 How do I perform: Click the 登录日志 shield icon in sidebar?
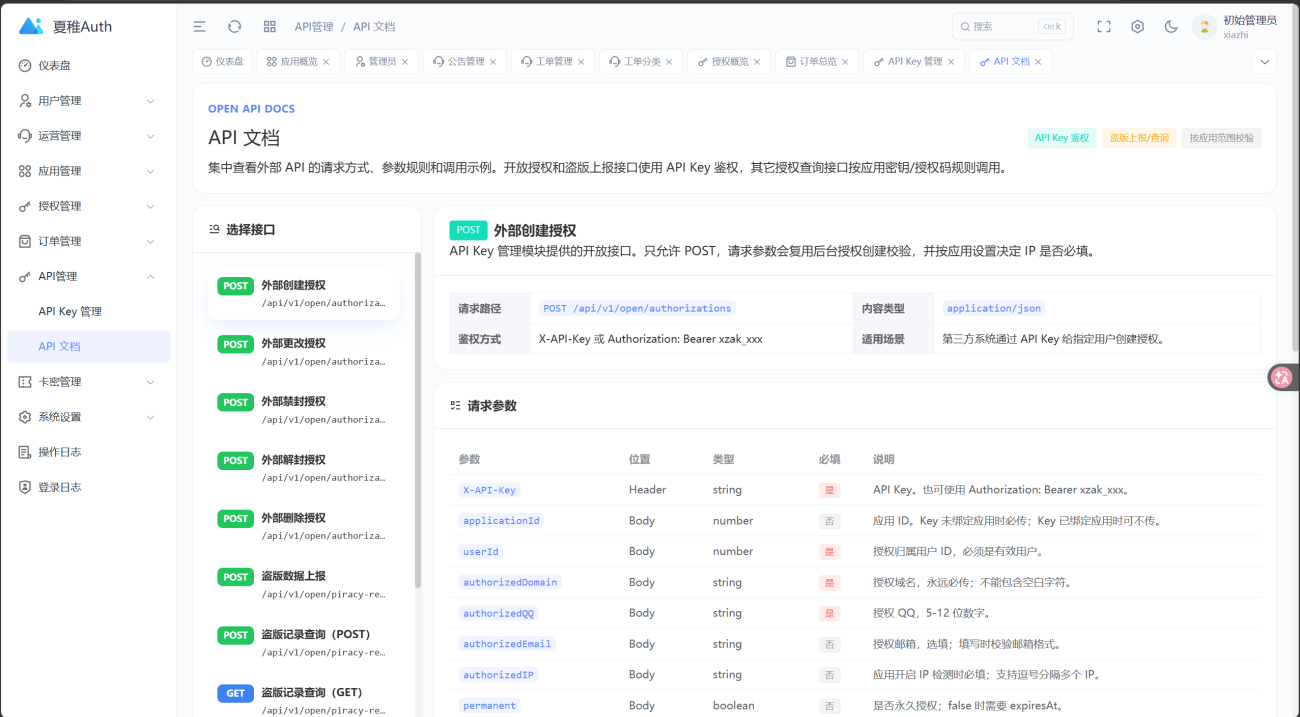click(x=25, y=487)
